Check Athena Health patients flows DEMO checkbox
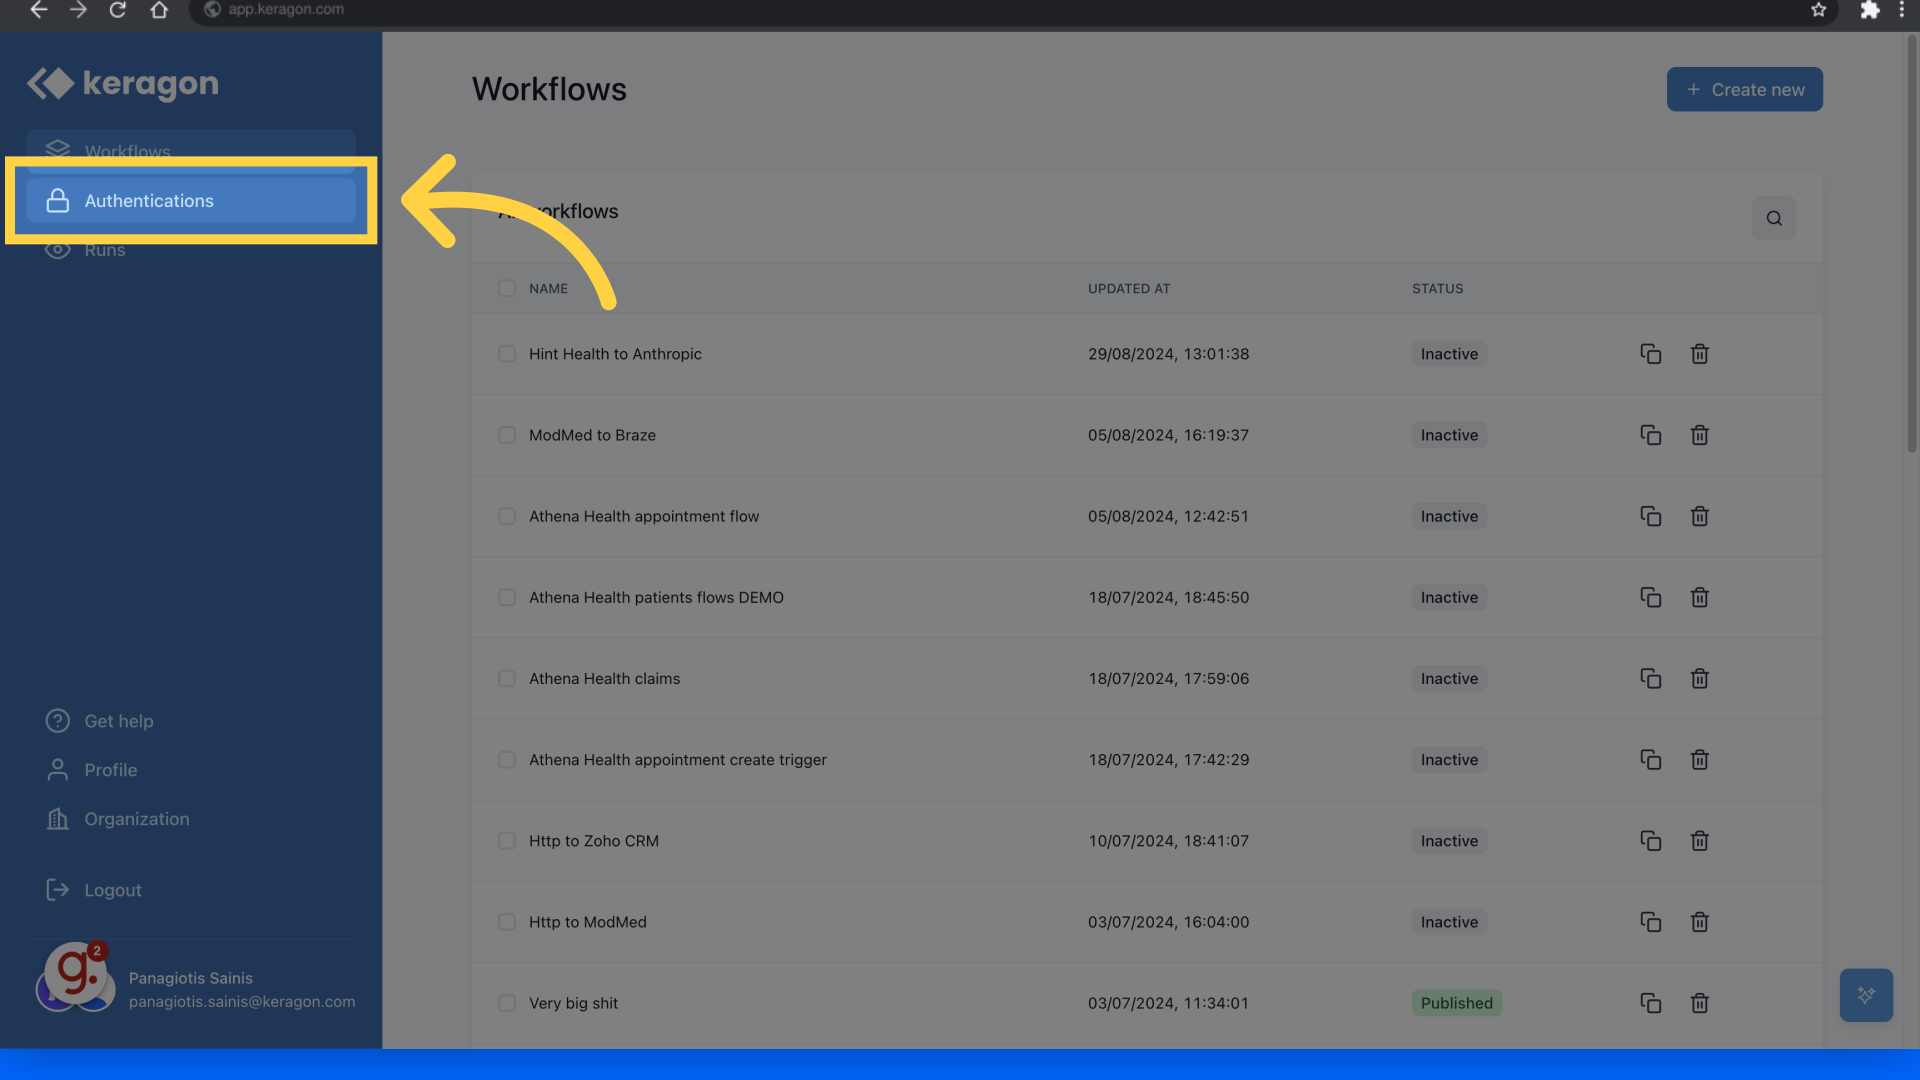Viewport: 1920px width, 1080px height. coord(507,597)
